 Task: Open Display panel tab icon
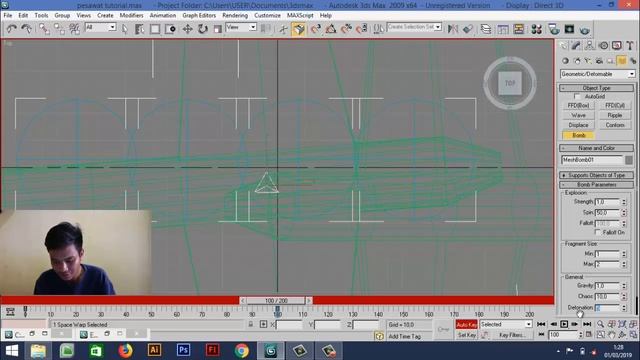tap(617, 45)
